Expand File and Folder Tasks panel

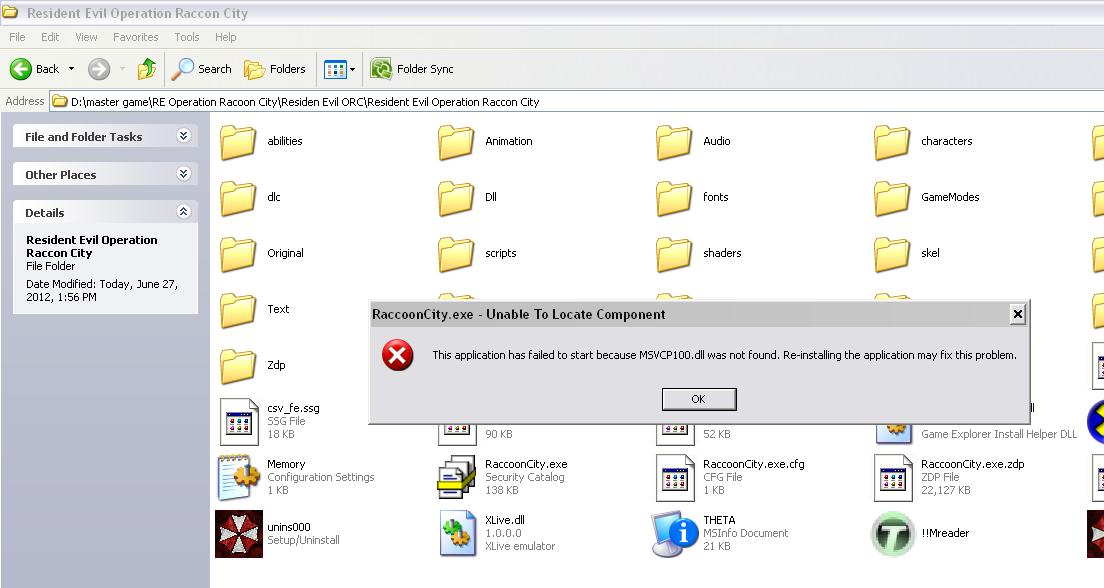pos(183,136)
